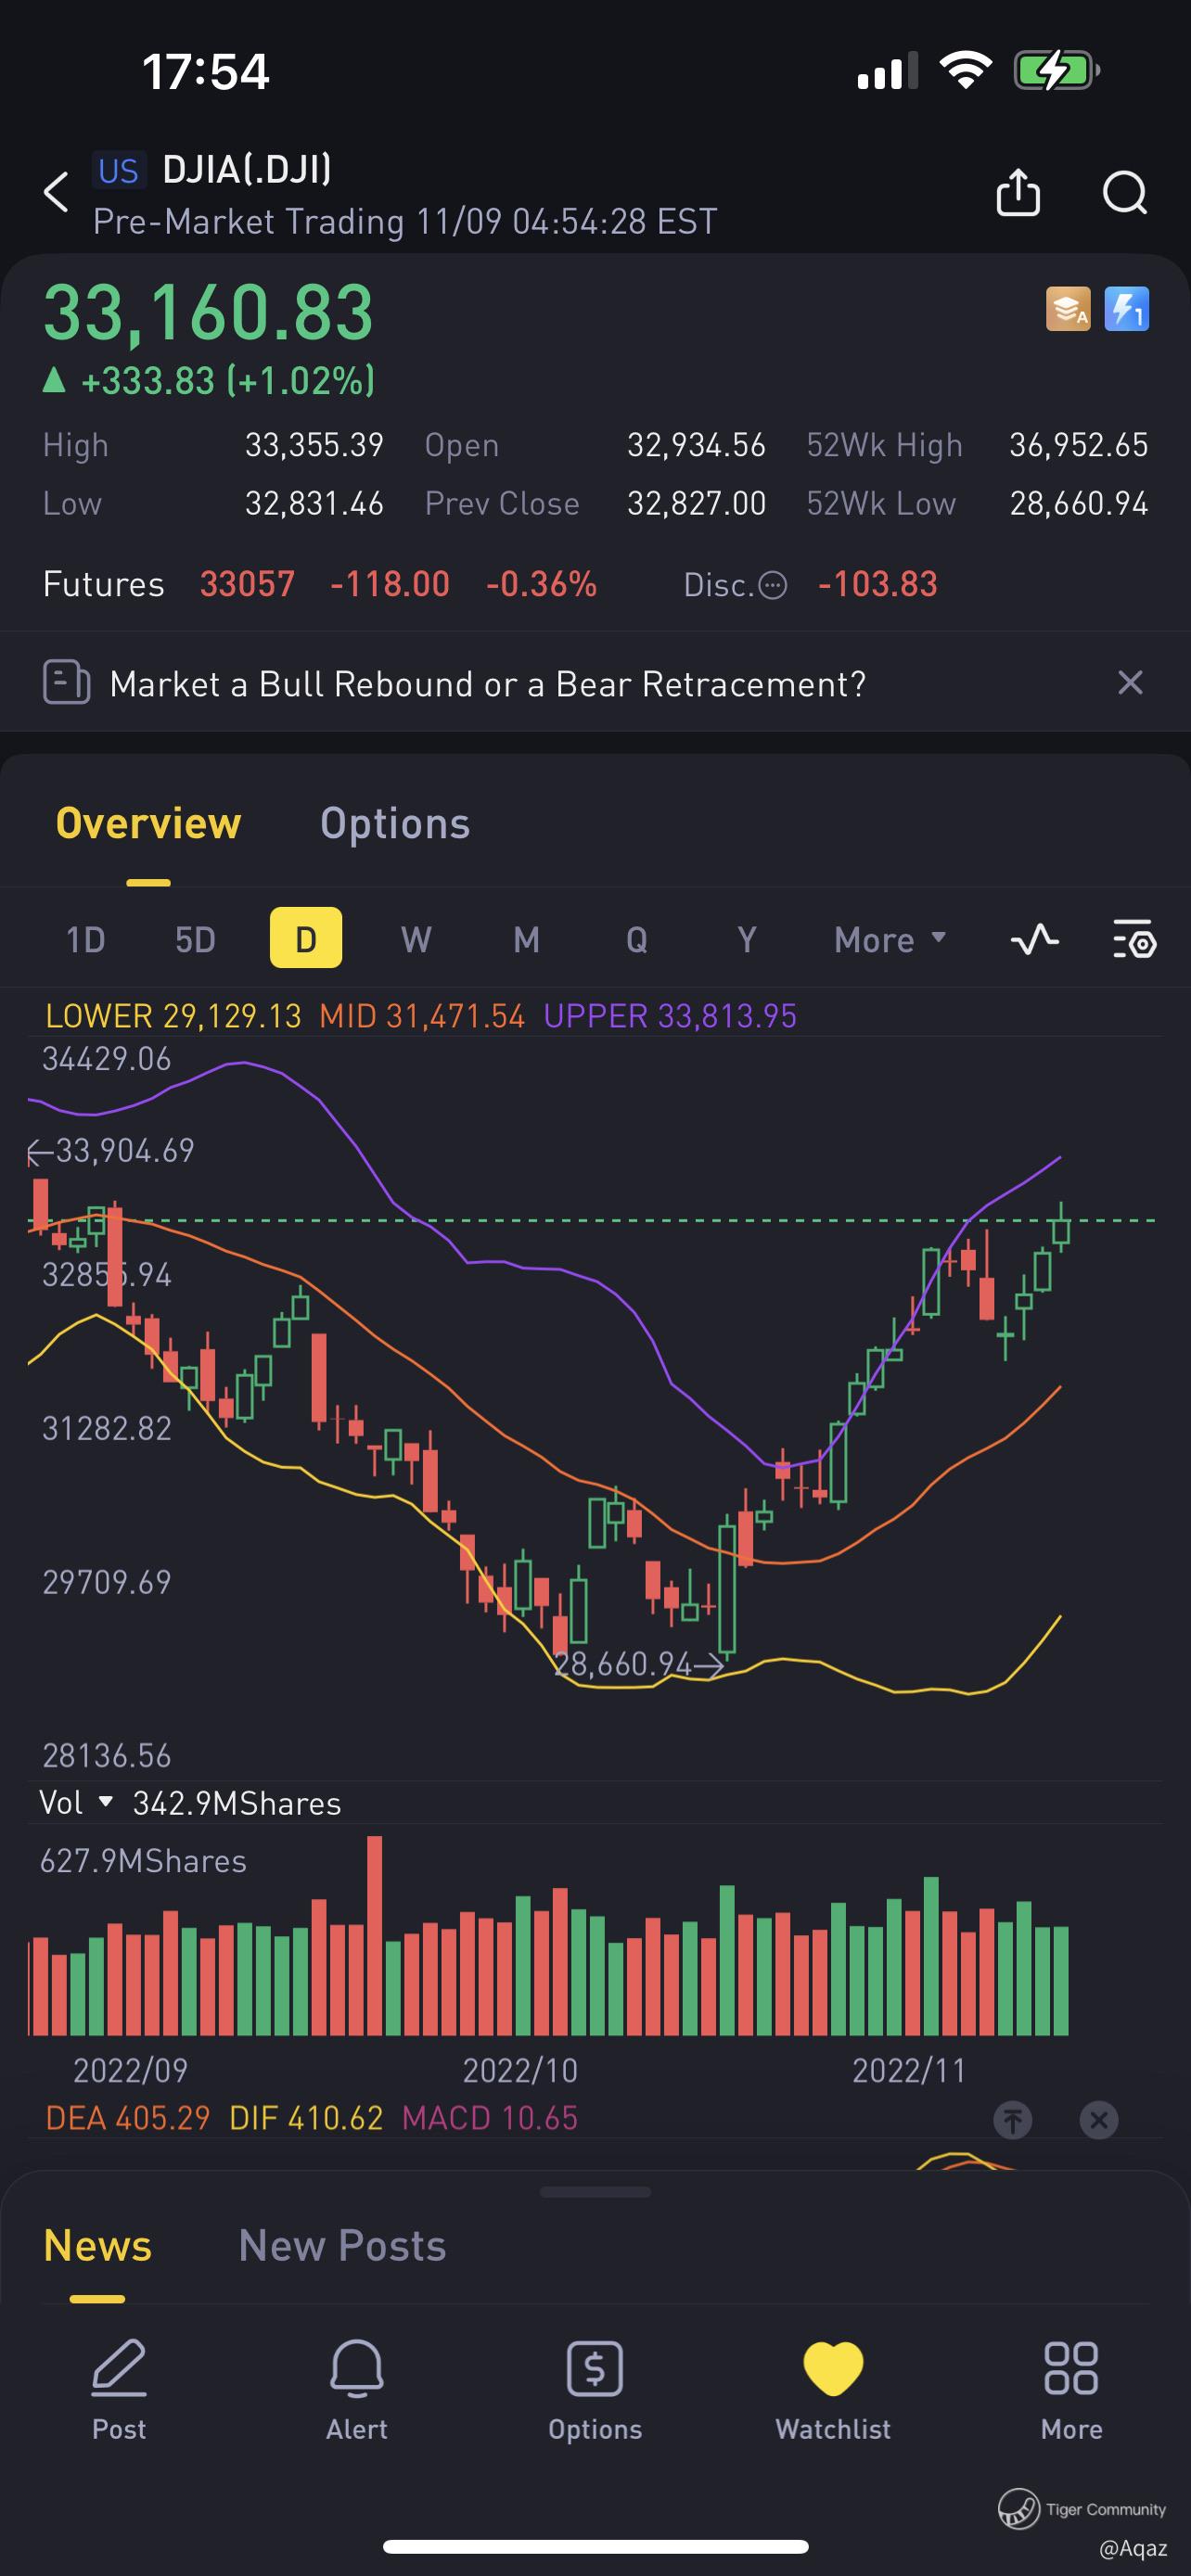Image resolution: width=1191 pixels, height=2576 pixels.
Task: Tap the 2022/10 date axis label
Action: [520, 2070]
